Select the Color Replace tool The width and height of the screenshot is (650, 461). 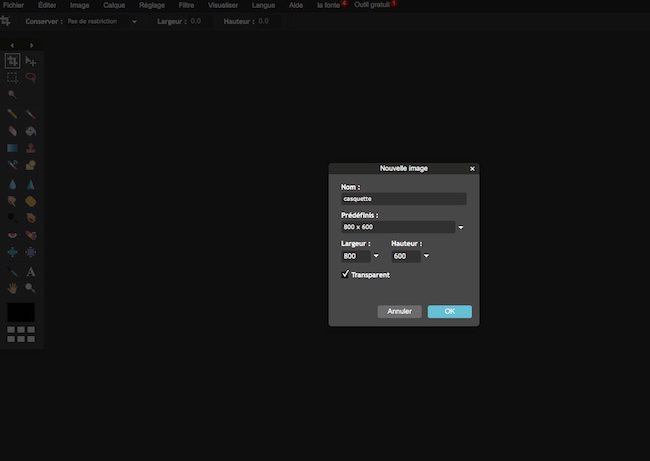[x=12, y=165]
